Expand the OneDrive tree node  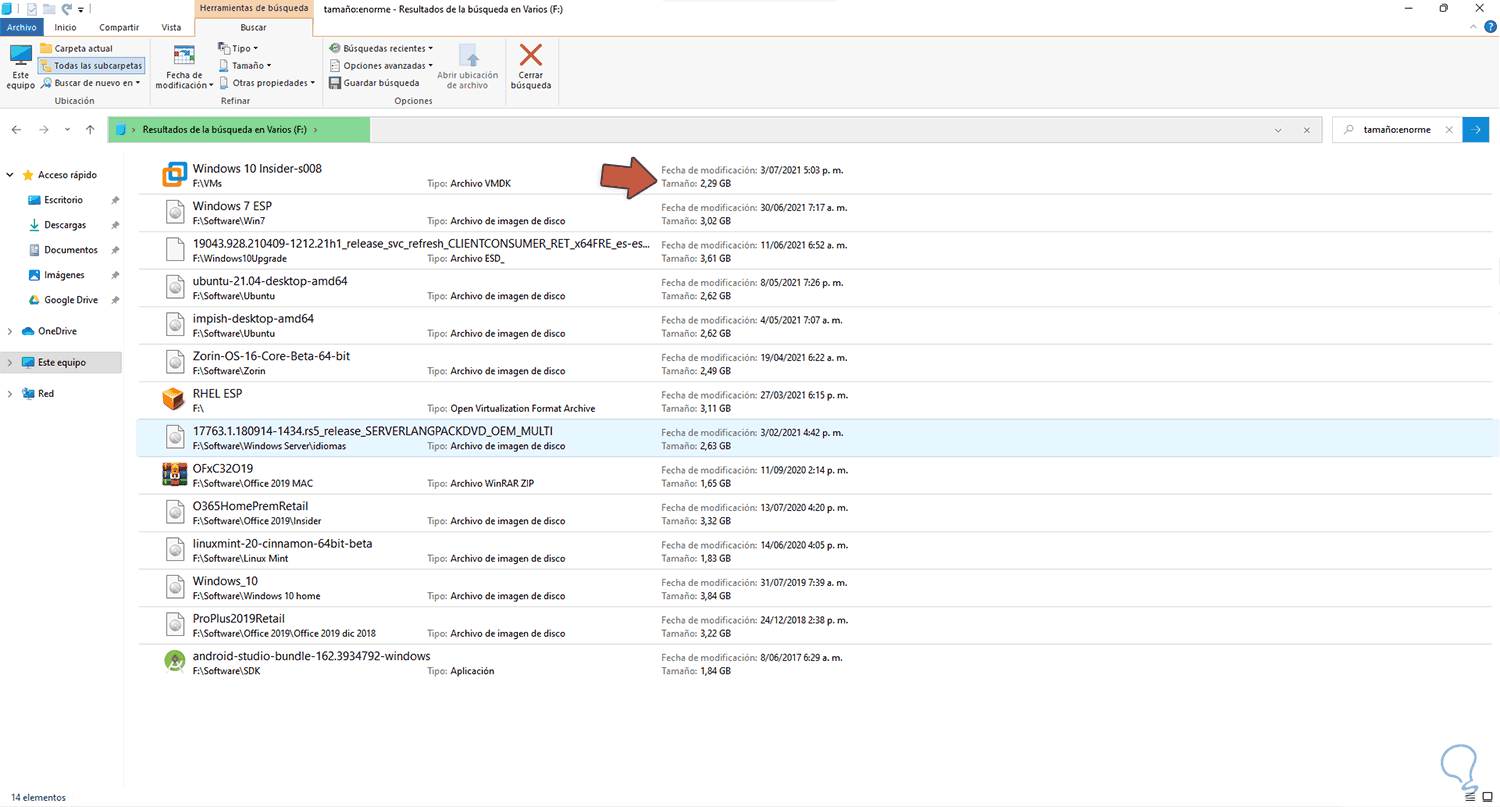10,331
